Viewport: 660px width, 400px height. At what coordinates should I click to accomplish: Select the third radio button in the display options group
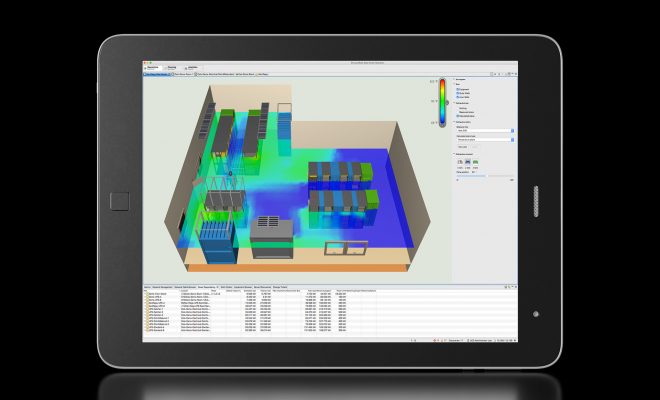(457, 115)
